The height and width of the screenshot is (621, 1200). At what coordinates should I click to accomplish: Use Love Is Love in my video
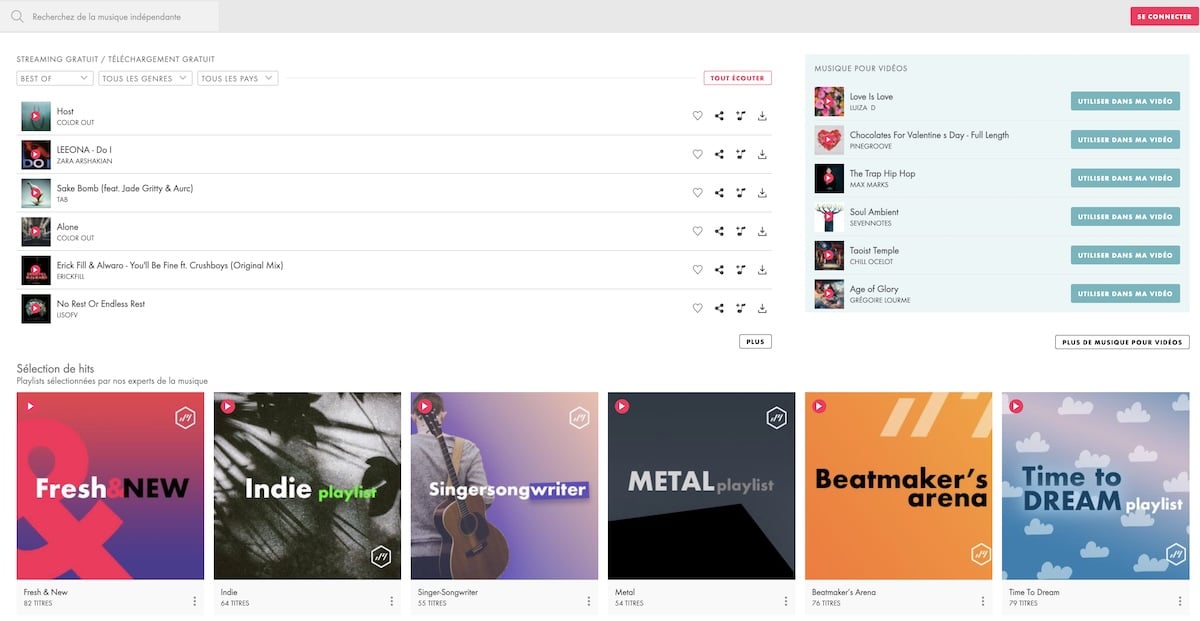[1125, 101]
